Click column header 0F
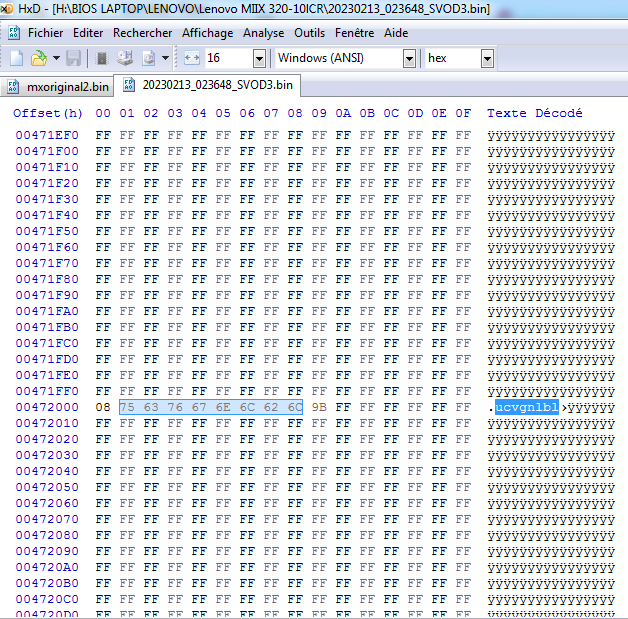The height and width of the screenshot is (619, 628). click(x=463, y=113)
